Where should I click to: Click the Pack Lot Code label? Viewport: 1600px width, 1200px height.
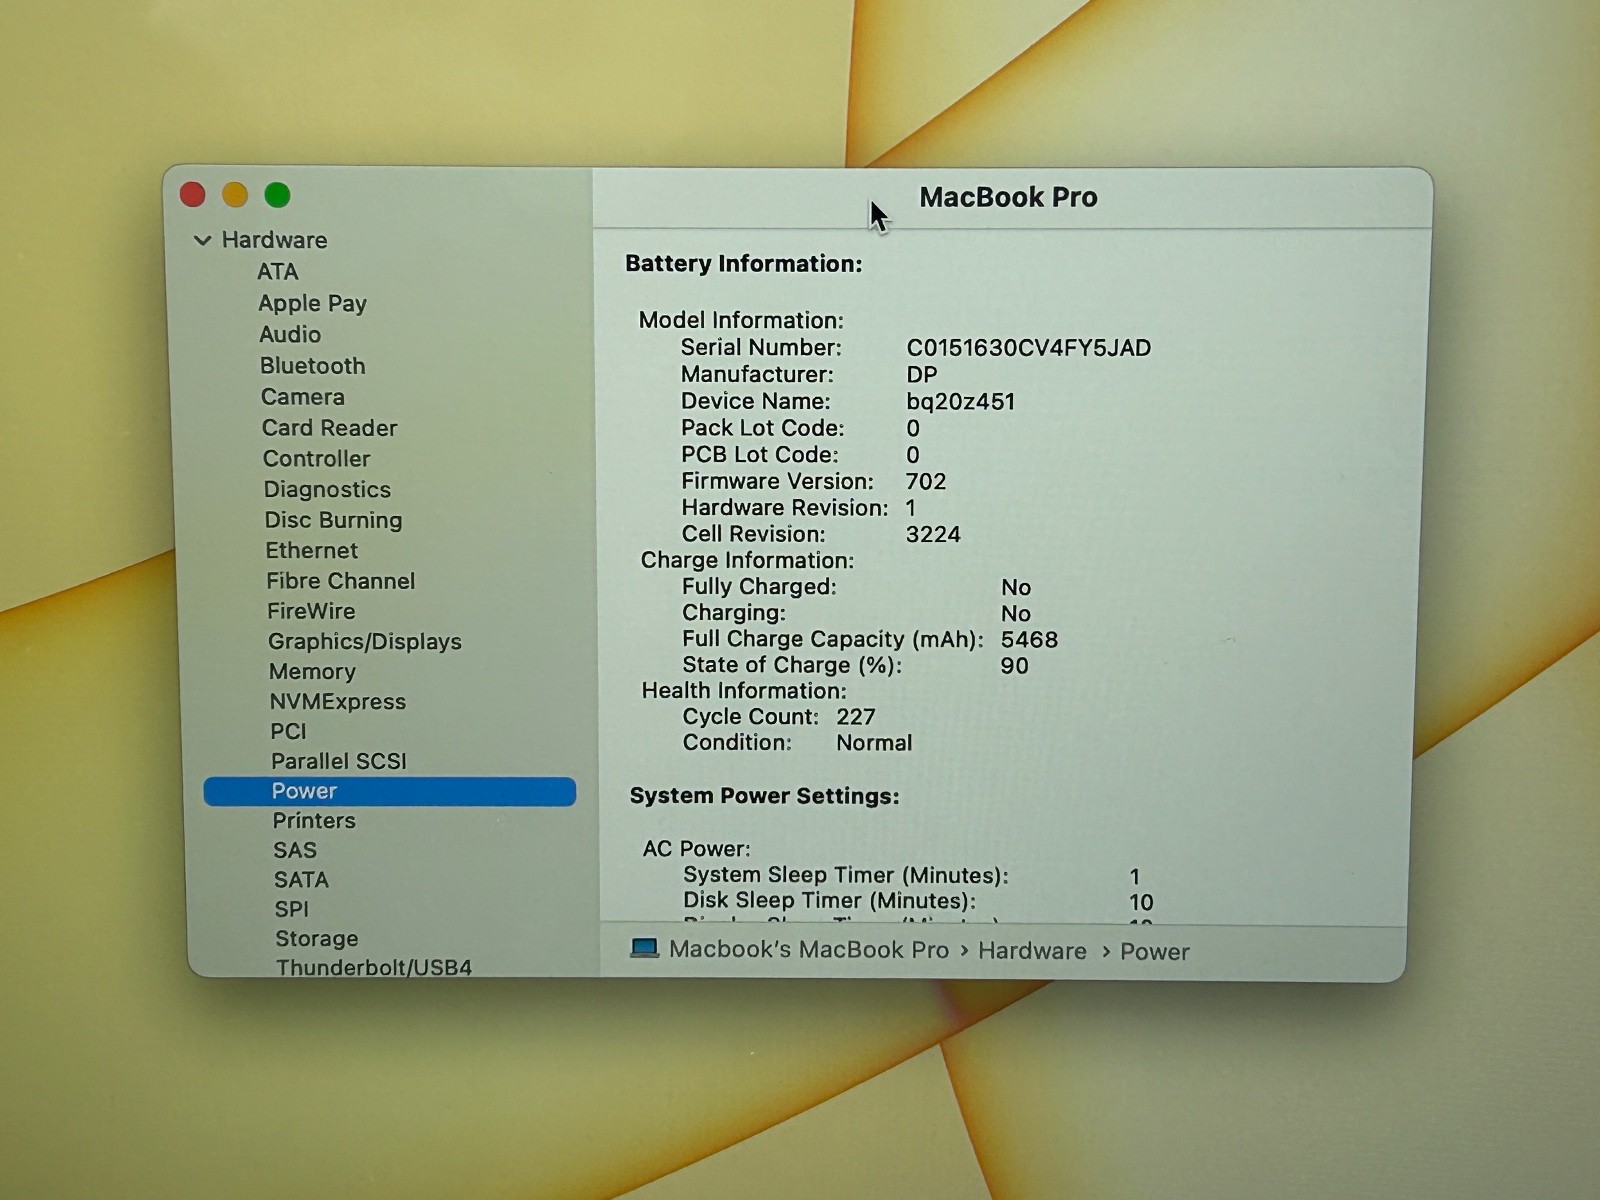(763, 428)
